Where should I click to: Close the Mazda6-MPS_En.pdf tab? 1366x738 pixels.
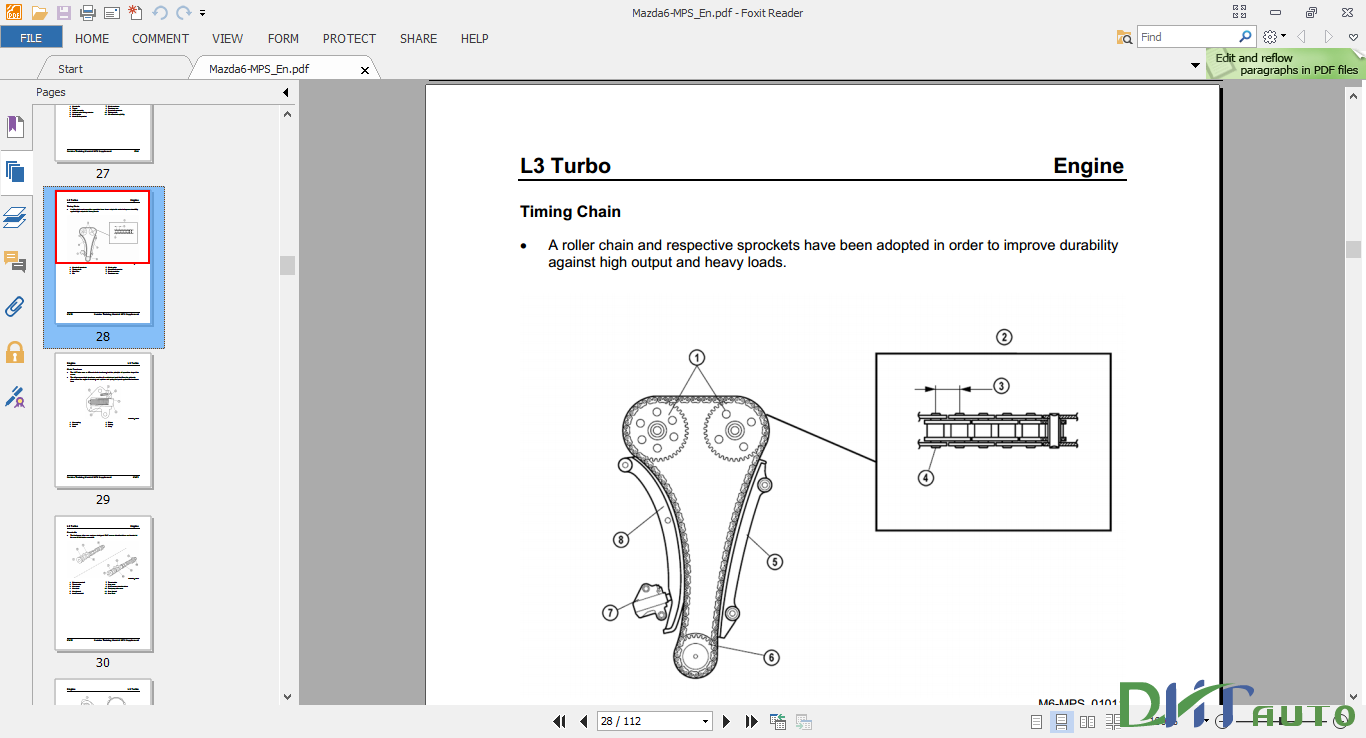click(x=365, y=70)
